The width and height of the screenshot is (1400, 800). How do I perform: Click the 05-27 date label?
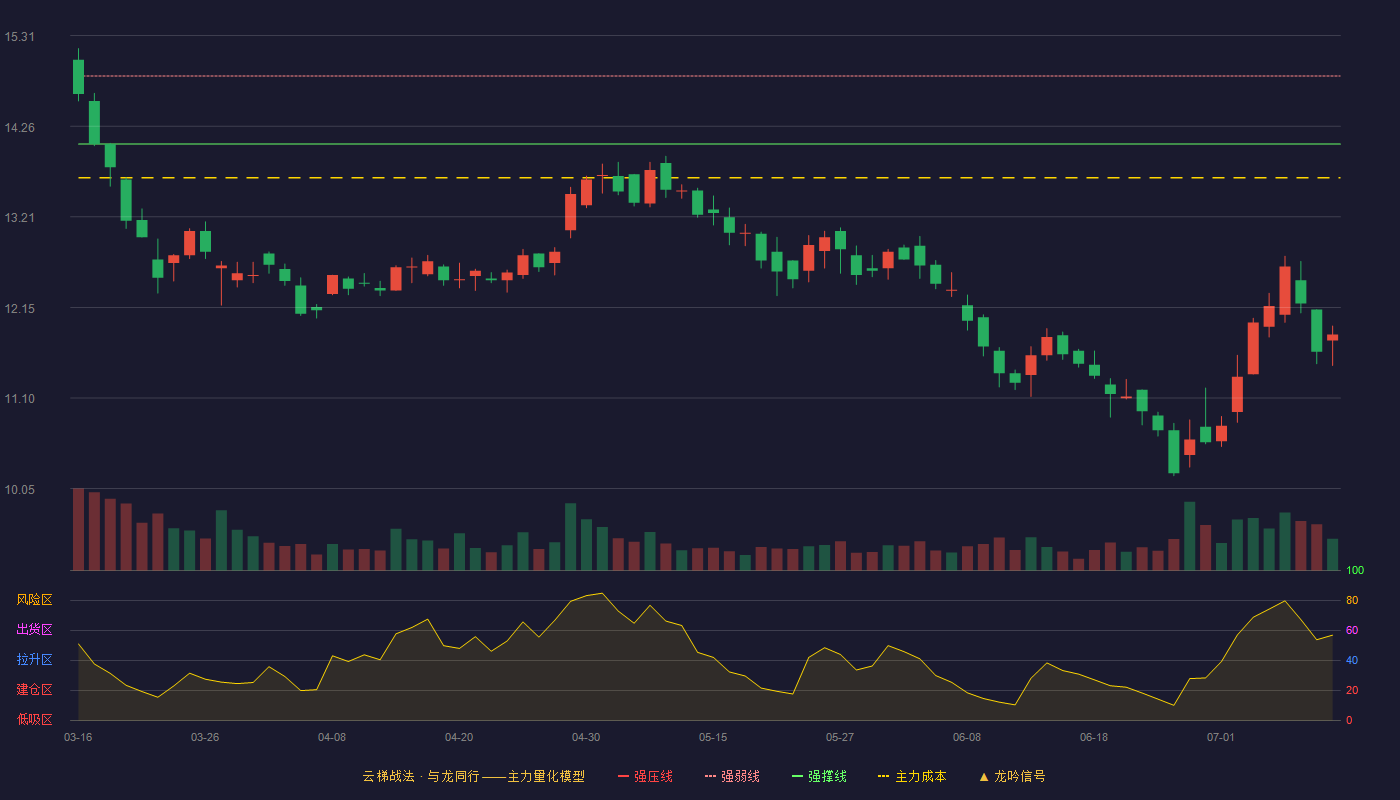pos(840,737)
